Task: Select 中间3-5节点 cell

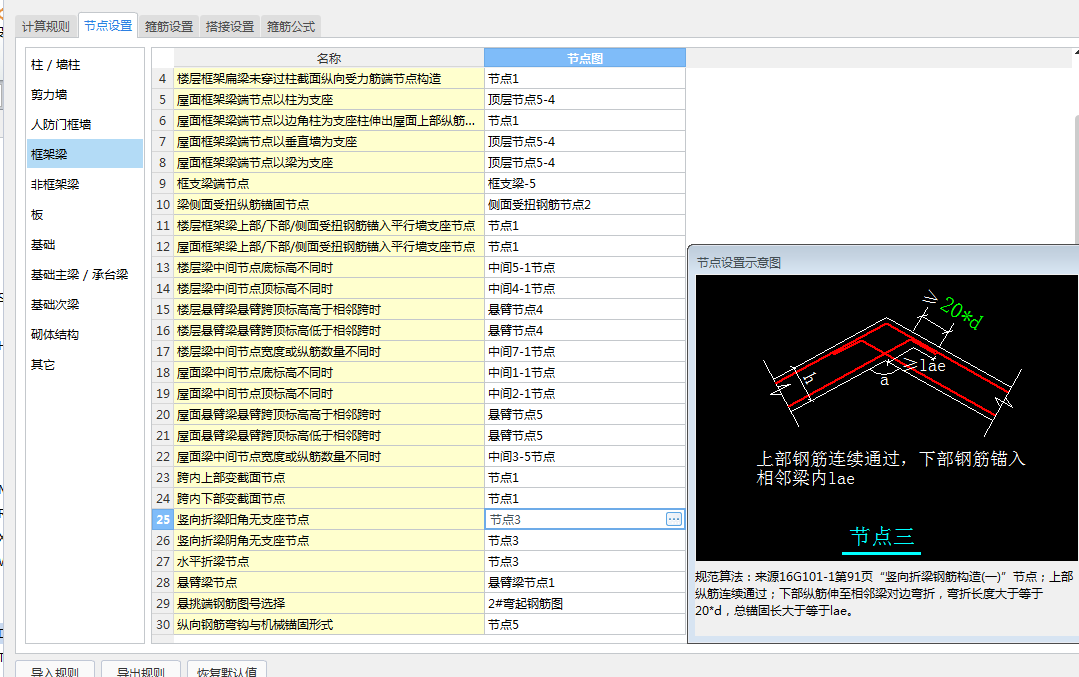Action: pyautogui.click(x=585, y=457)
